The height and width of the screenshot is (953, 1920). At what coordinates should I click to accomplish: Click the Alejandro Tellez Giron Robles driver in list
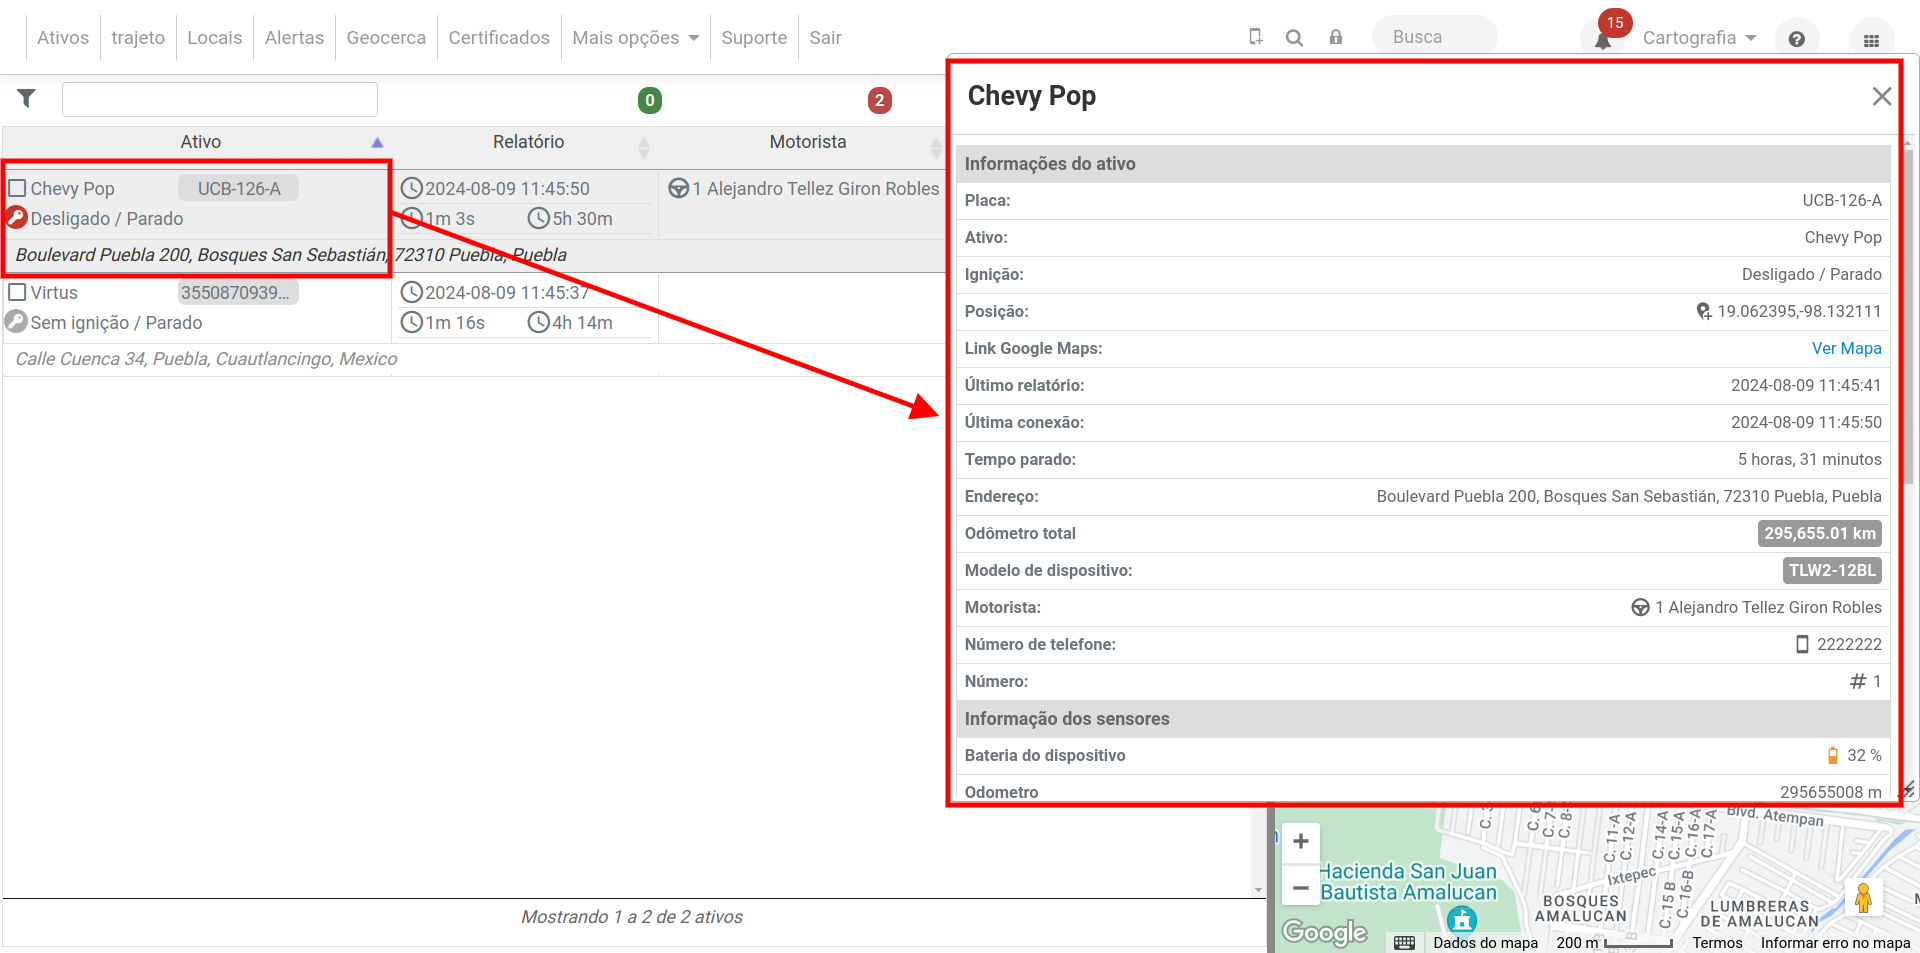click(815, 188)
